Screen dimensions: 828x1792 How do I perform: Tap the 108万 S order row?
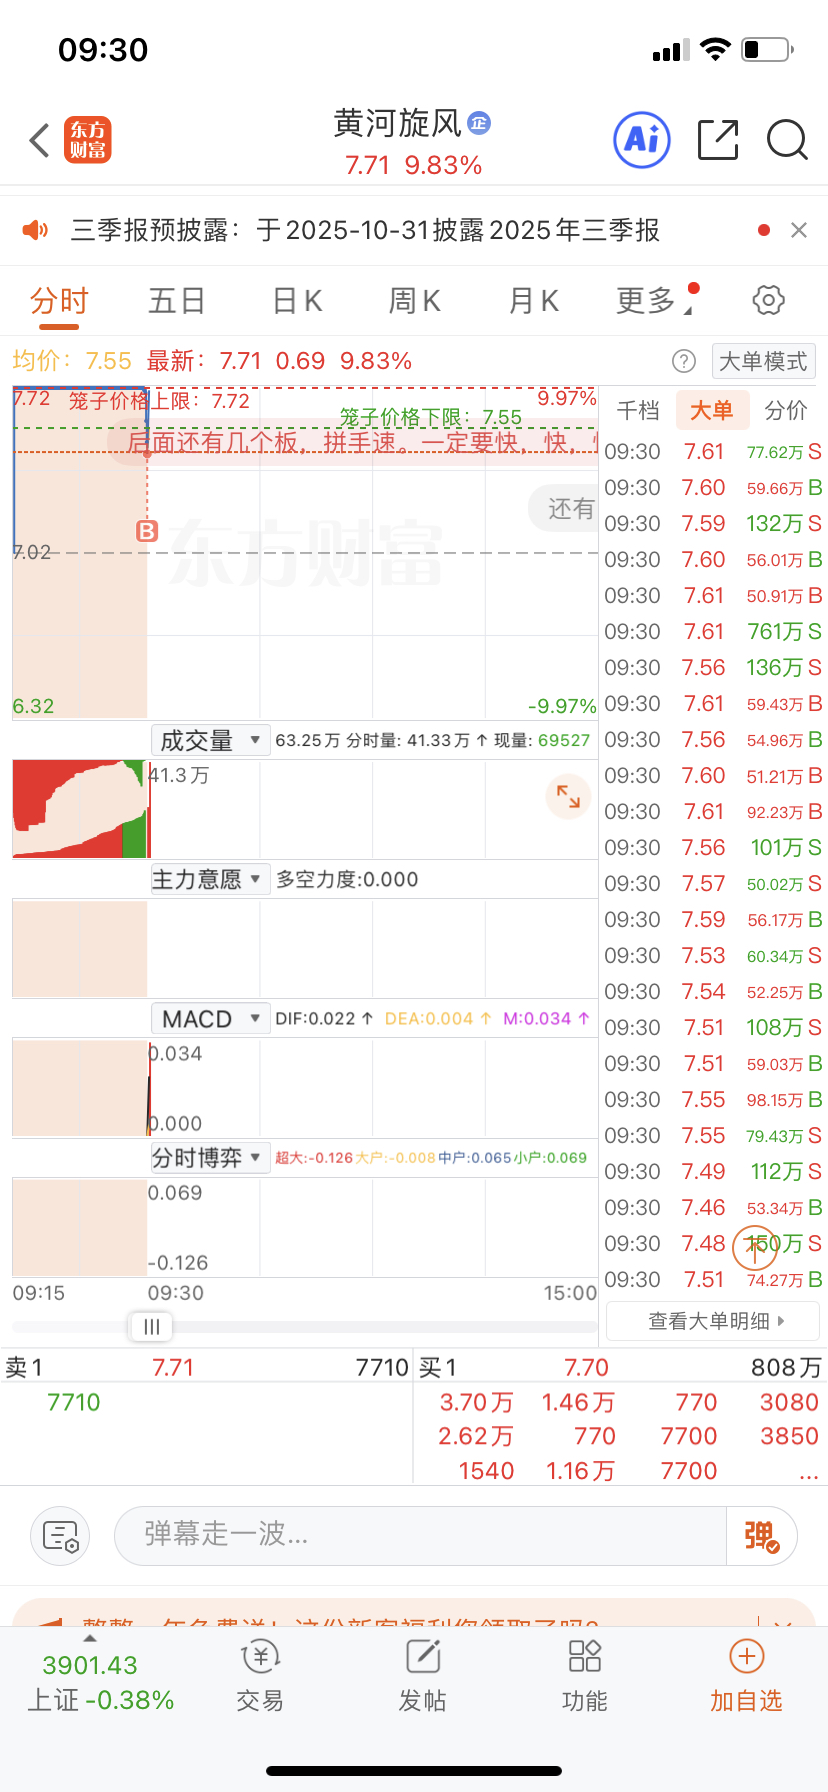pos(713,1028)
